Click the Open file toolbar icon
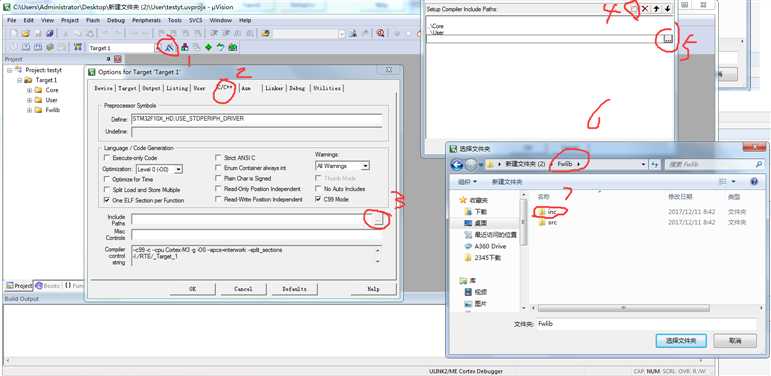The image size is (771, 376). (26, 33)
